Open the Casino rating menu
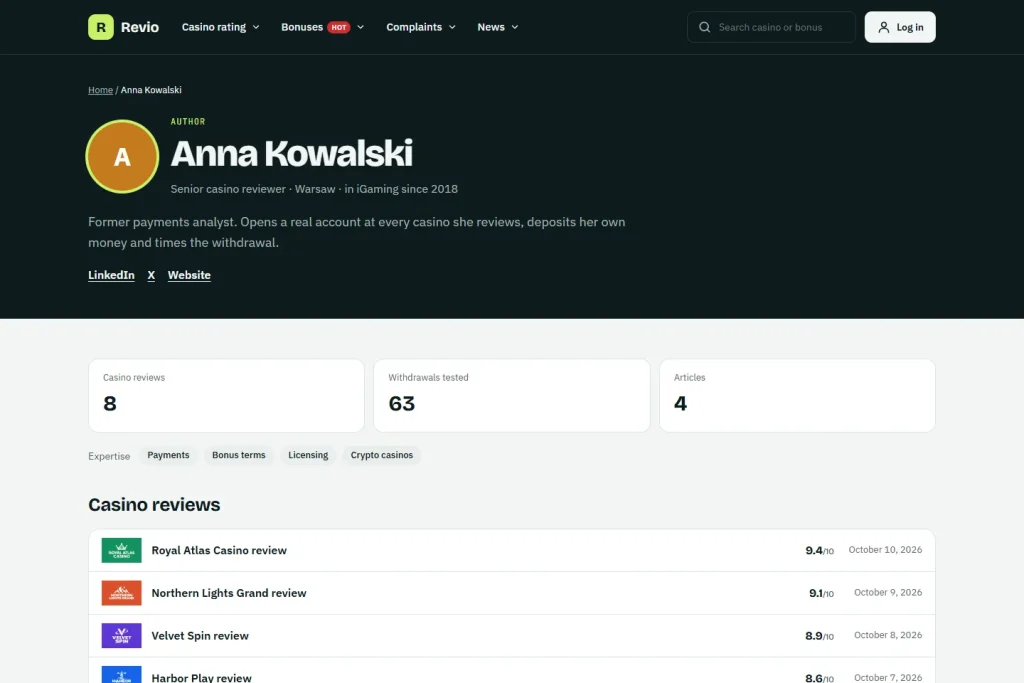Screen dimensions: 1024x683 coord(221,27)
